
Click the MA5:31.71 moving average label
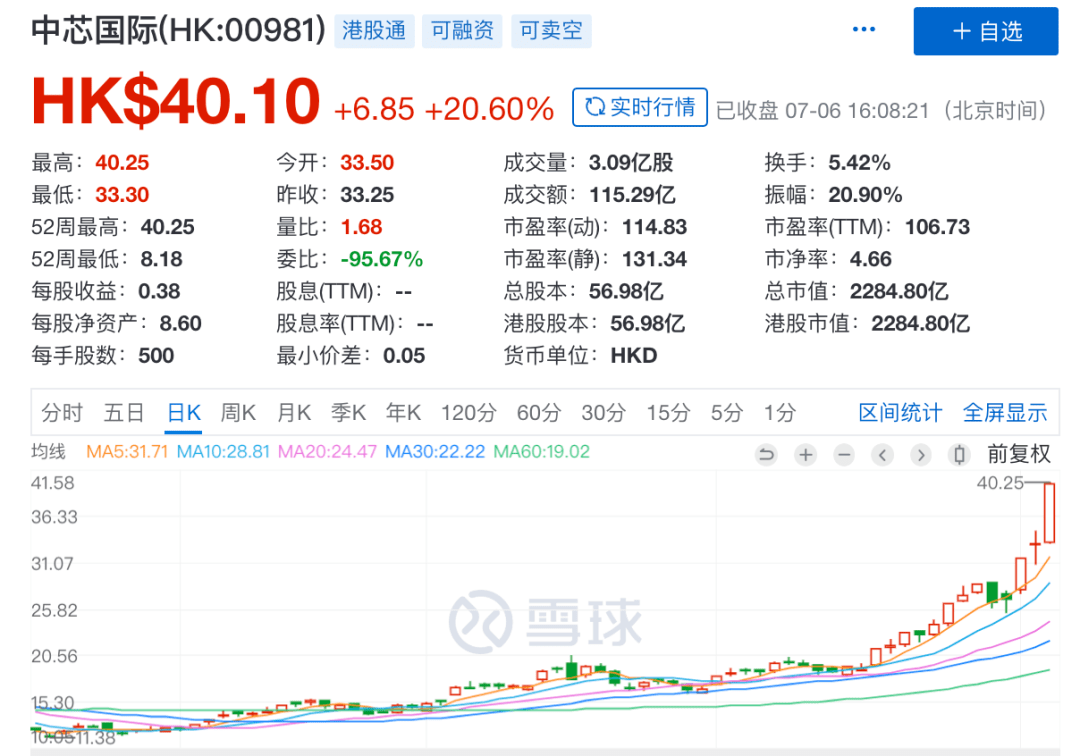[127, 452]
